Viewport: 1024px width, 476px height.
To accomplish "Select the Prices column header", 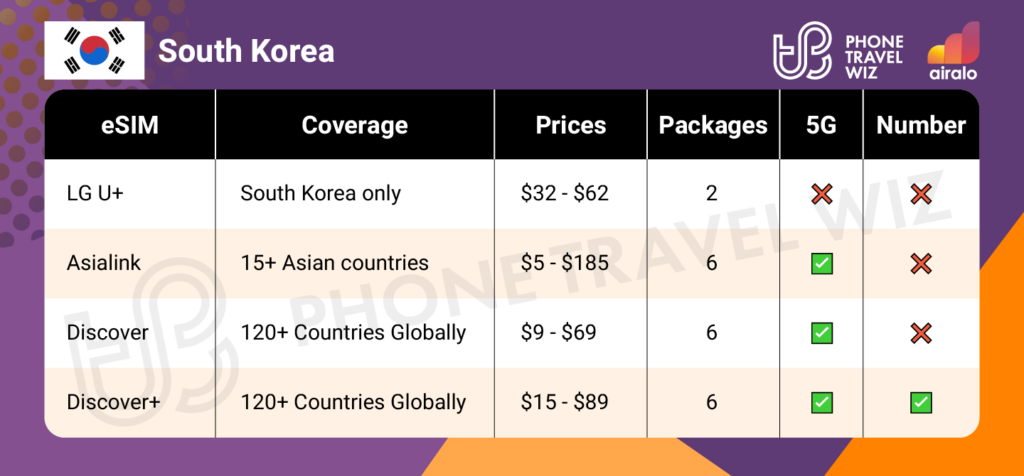I will click(571, 126).
